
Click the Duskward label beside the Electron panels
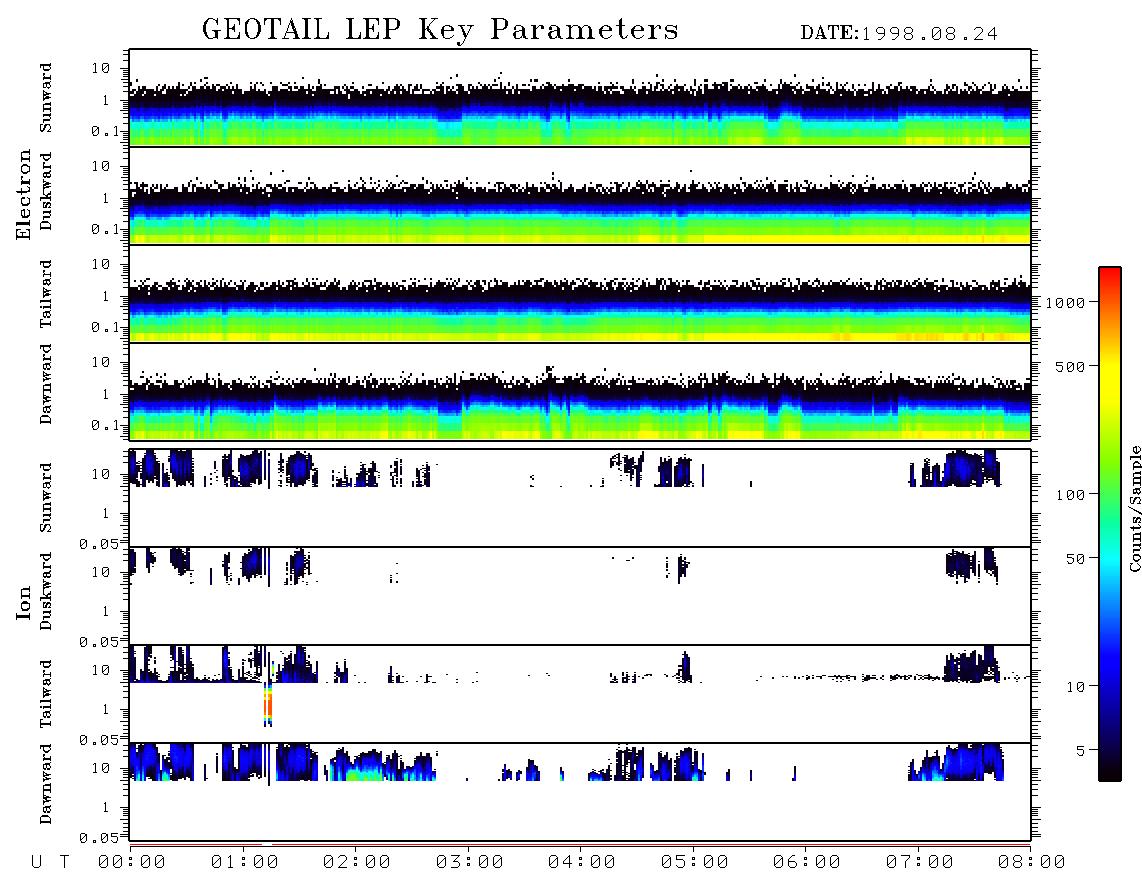pyautogui.click(x=46, y=191)
